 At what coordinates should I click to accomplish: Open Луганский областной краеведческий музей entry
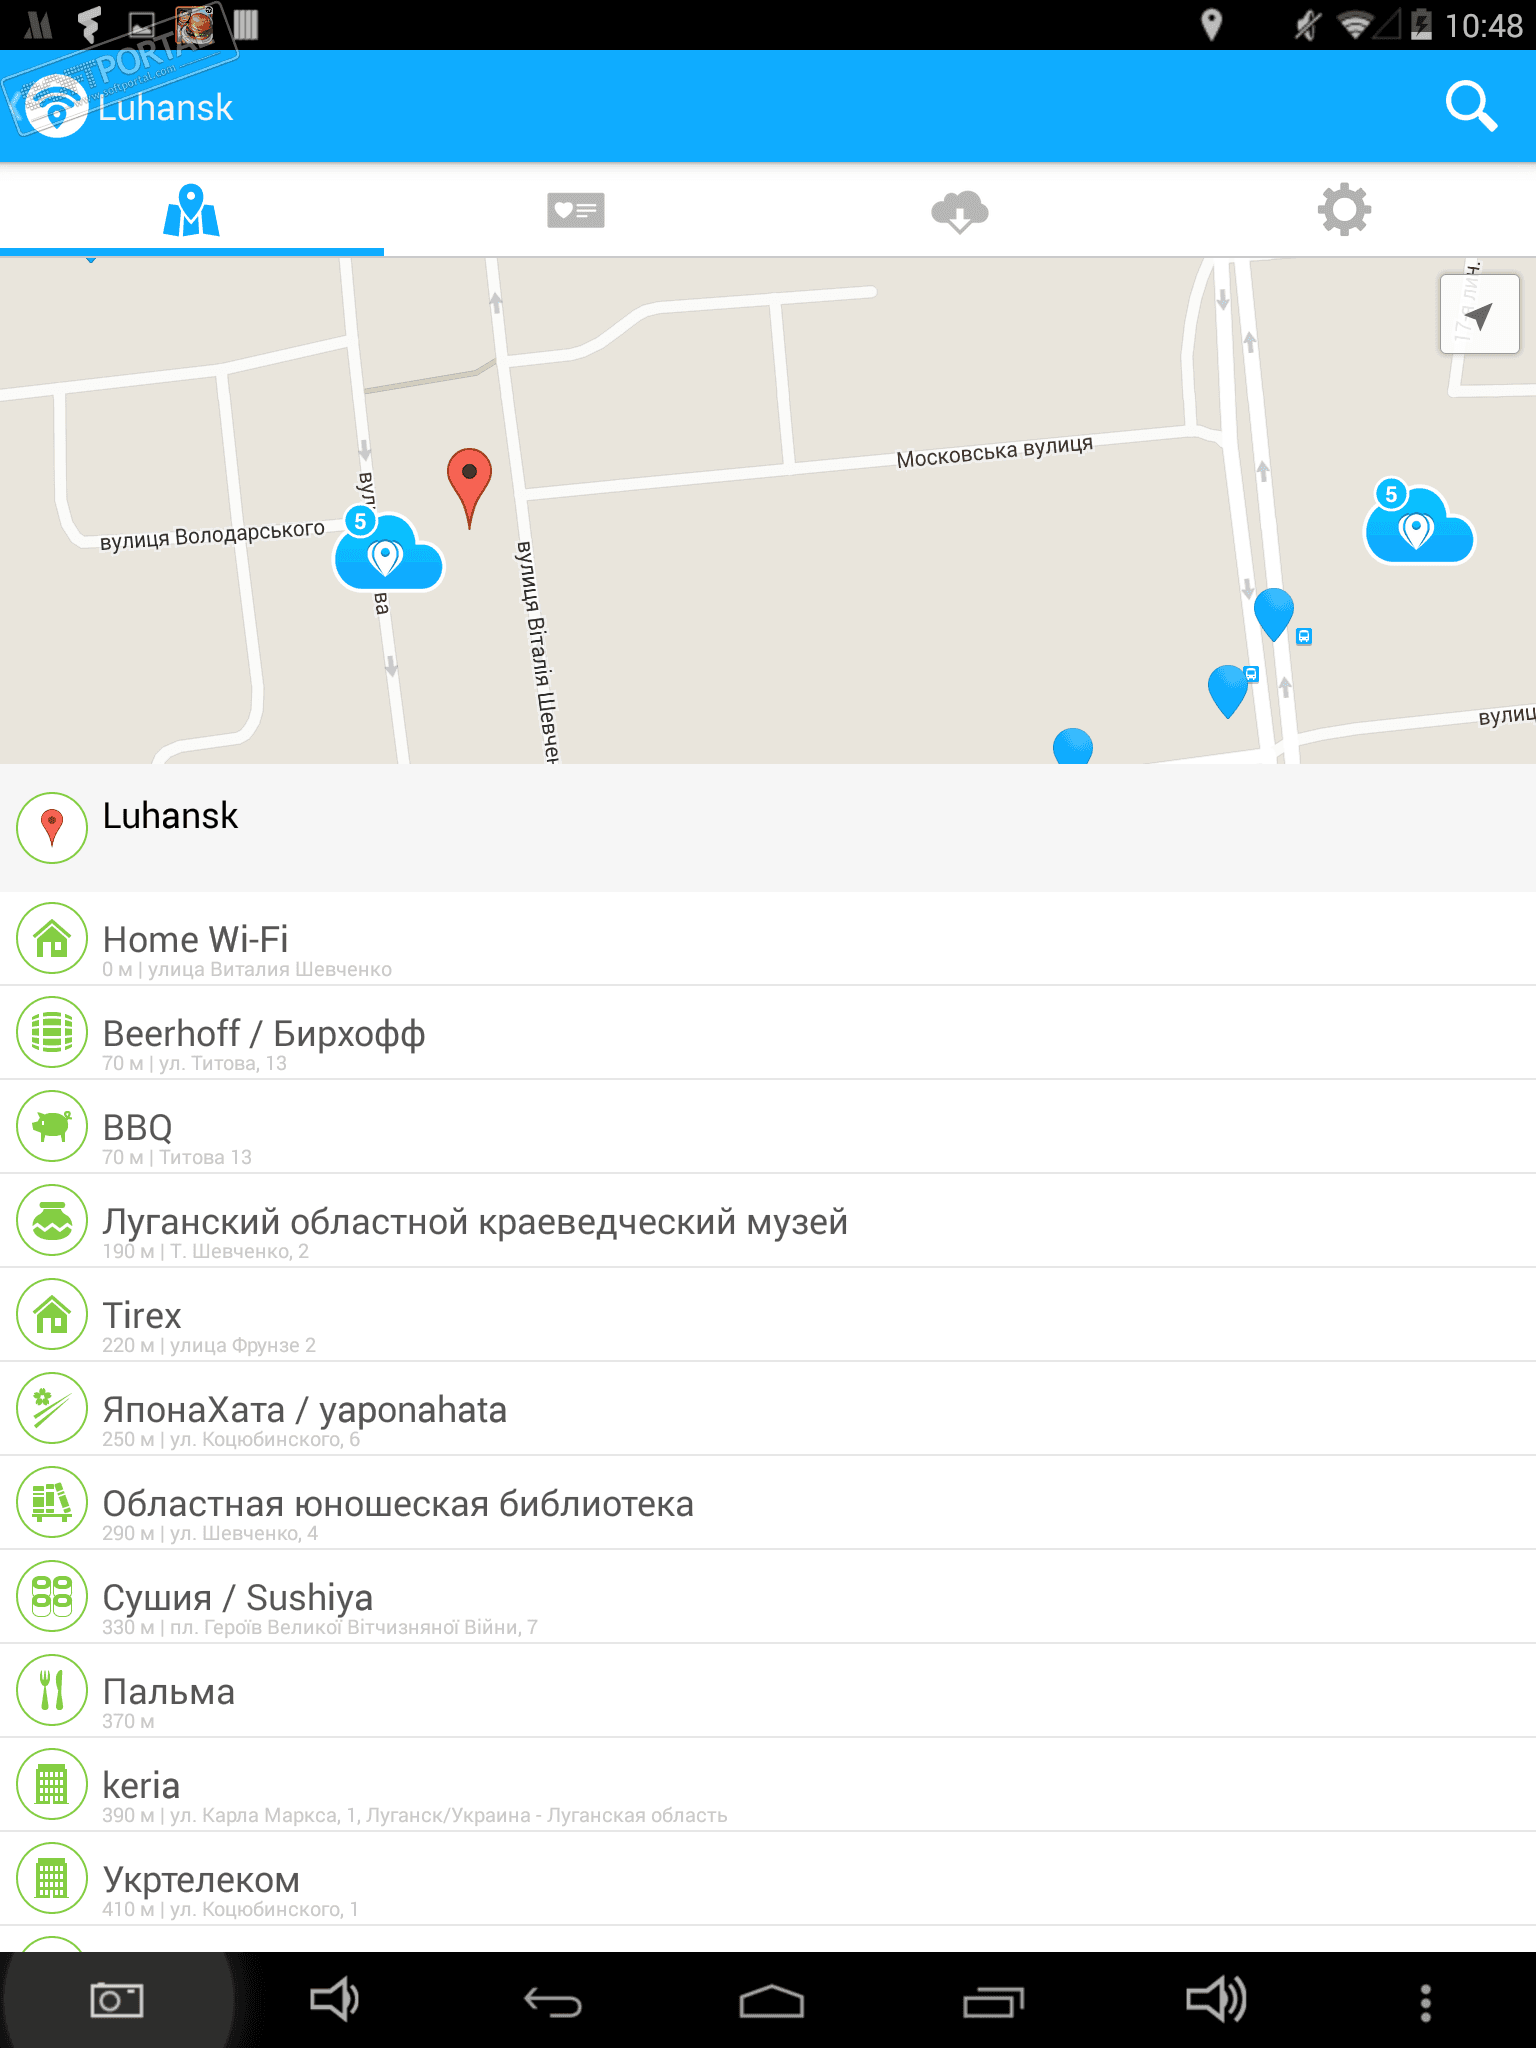click(768, 1221)
